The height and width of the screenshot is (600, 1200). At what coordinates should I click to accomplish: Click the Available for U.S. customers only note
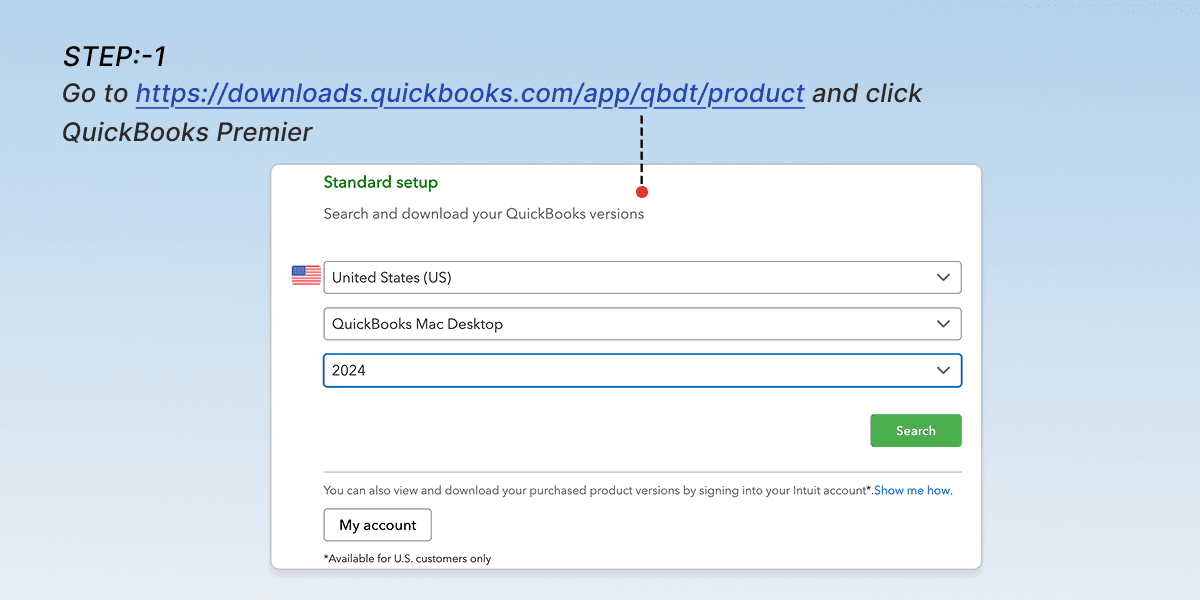[x=407, y=559]
